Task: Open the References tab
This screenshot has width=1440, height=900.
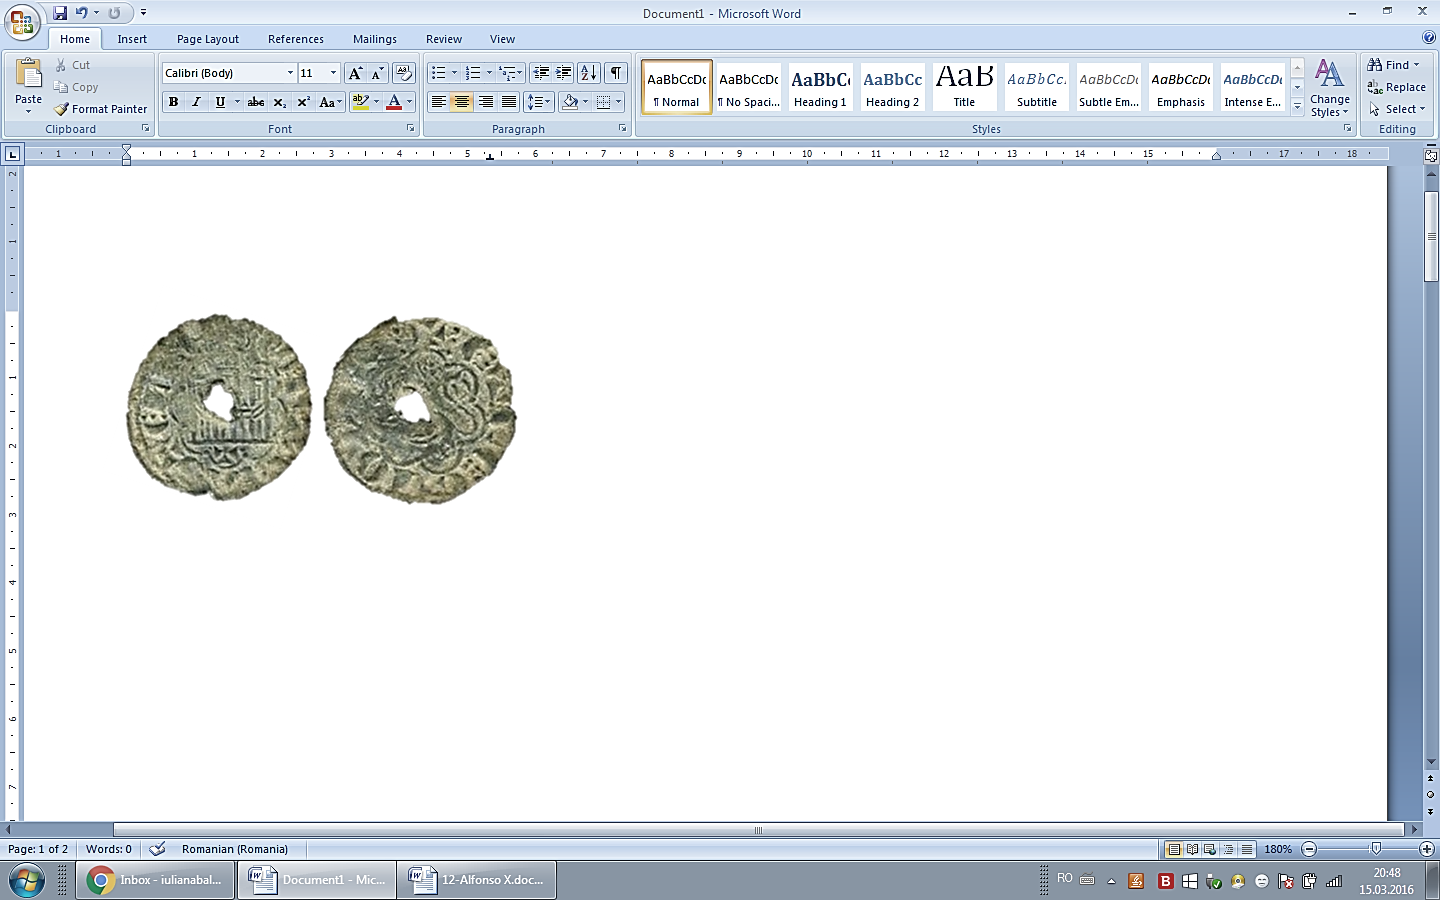Action: coord(295,39)
